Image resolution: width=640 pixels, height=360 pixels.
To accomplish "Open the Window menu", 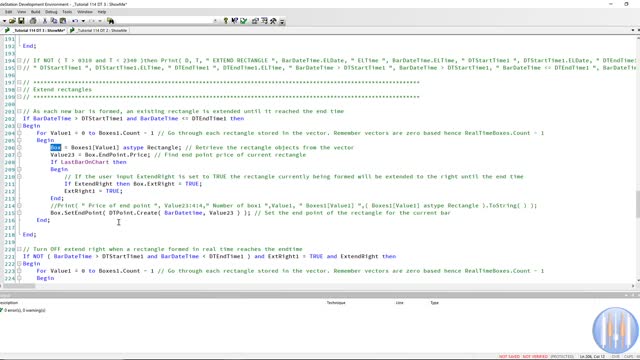I will pos(84,12).
